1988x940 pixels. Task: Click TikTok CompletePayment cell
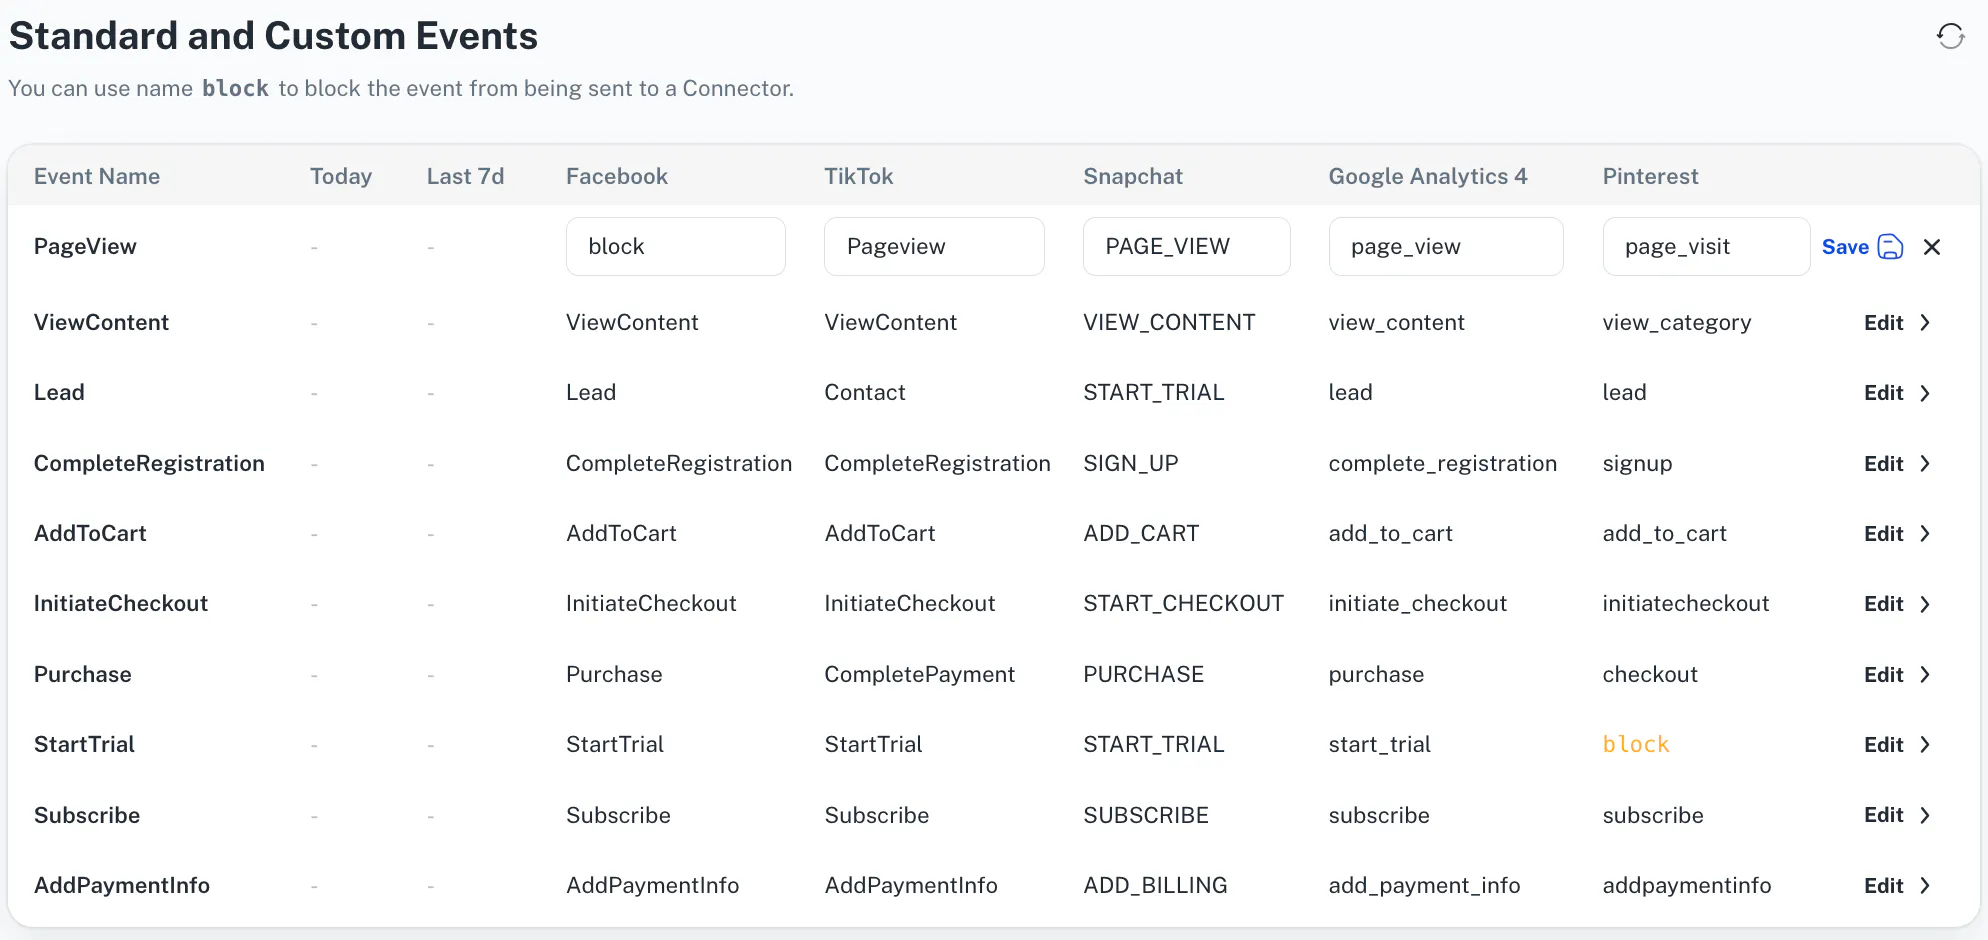[920, 674]
